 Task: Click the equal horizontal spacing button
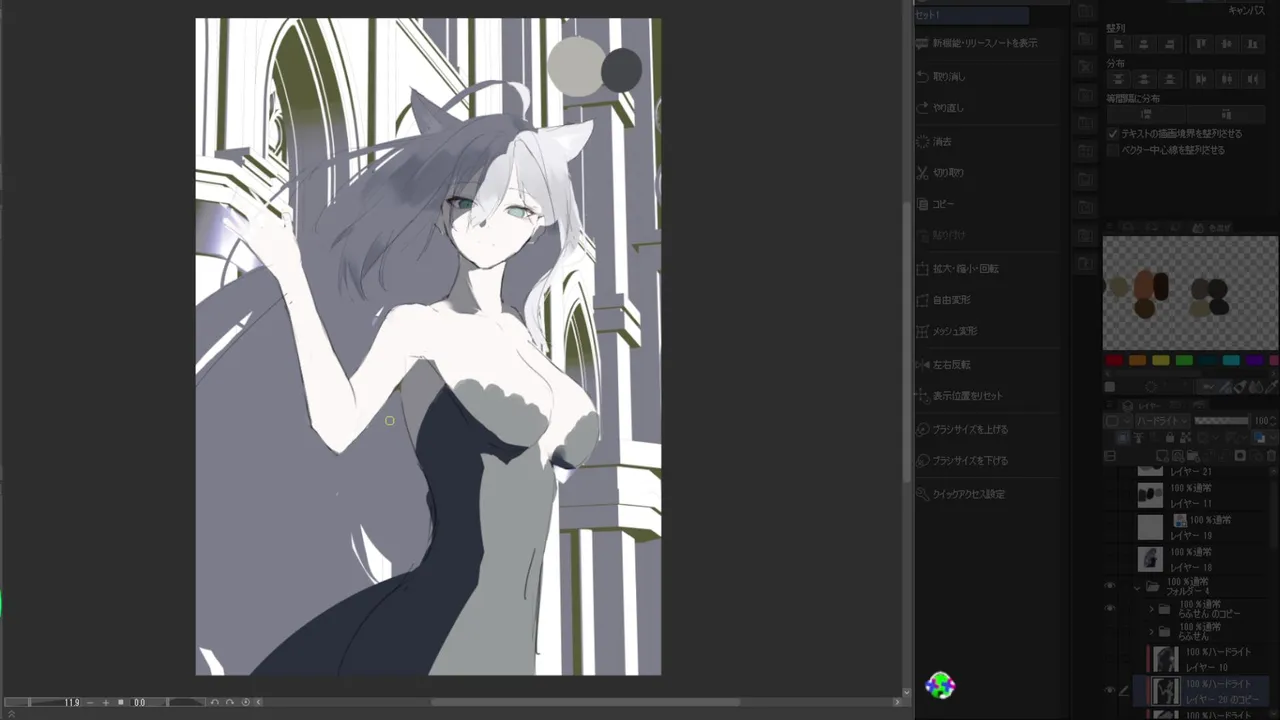click(1226, 115)
